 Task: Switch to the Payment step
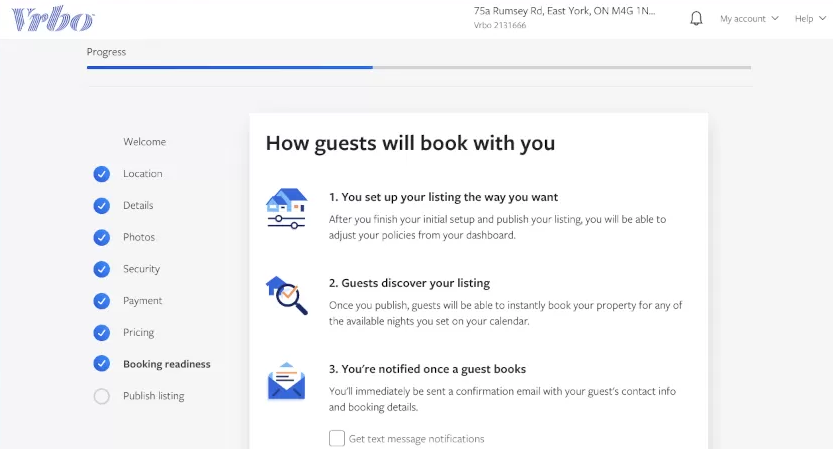[x=142, y=301]
